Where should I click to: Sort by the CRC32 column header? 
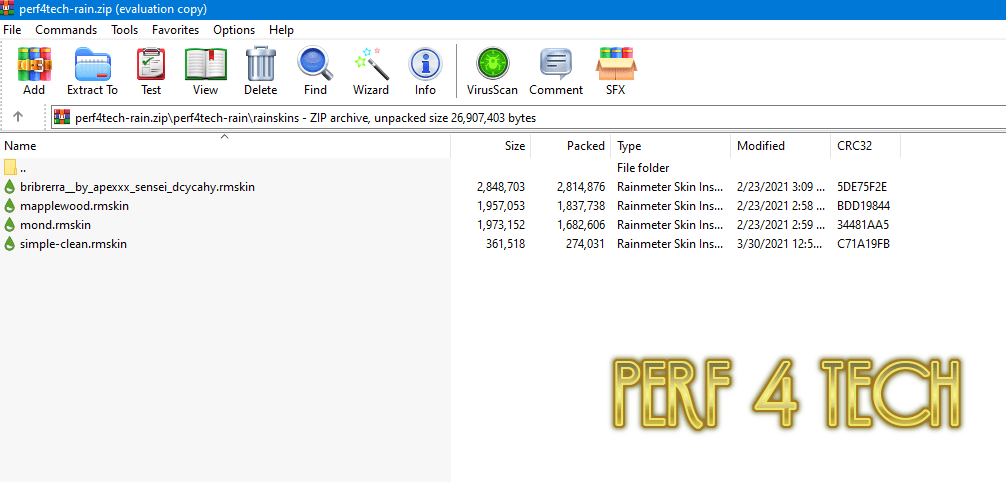click(865, 146)
